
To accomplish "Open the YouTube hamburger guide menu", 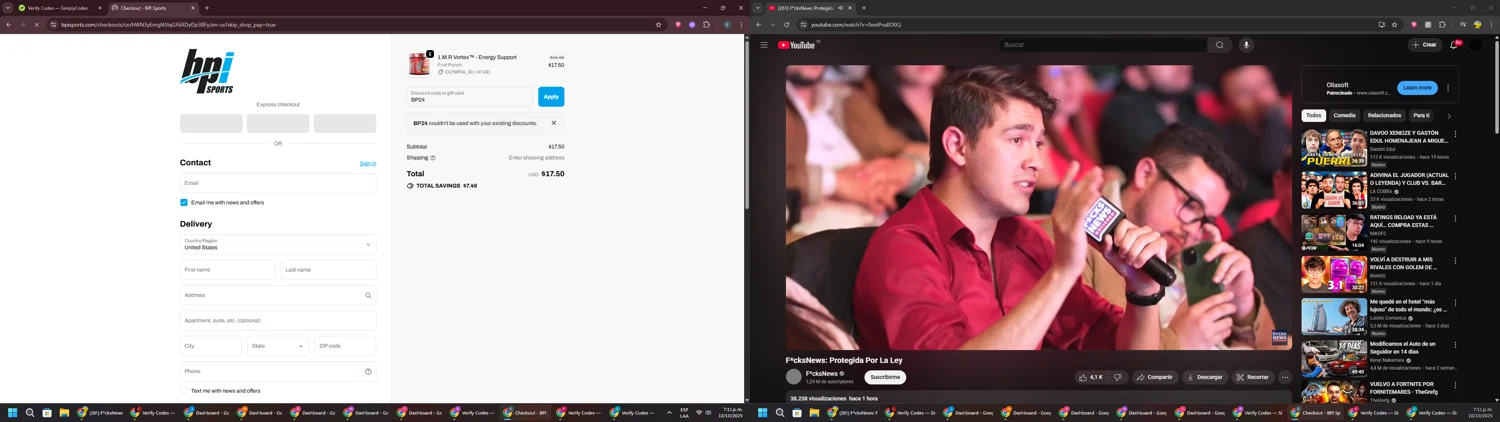I will [x=764, y=45].
